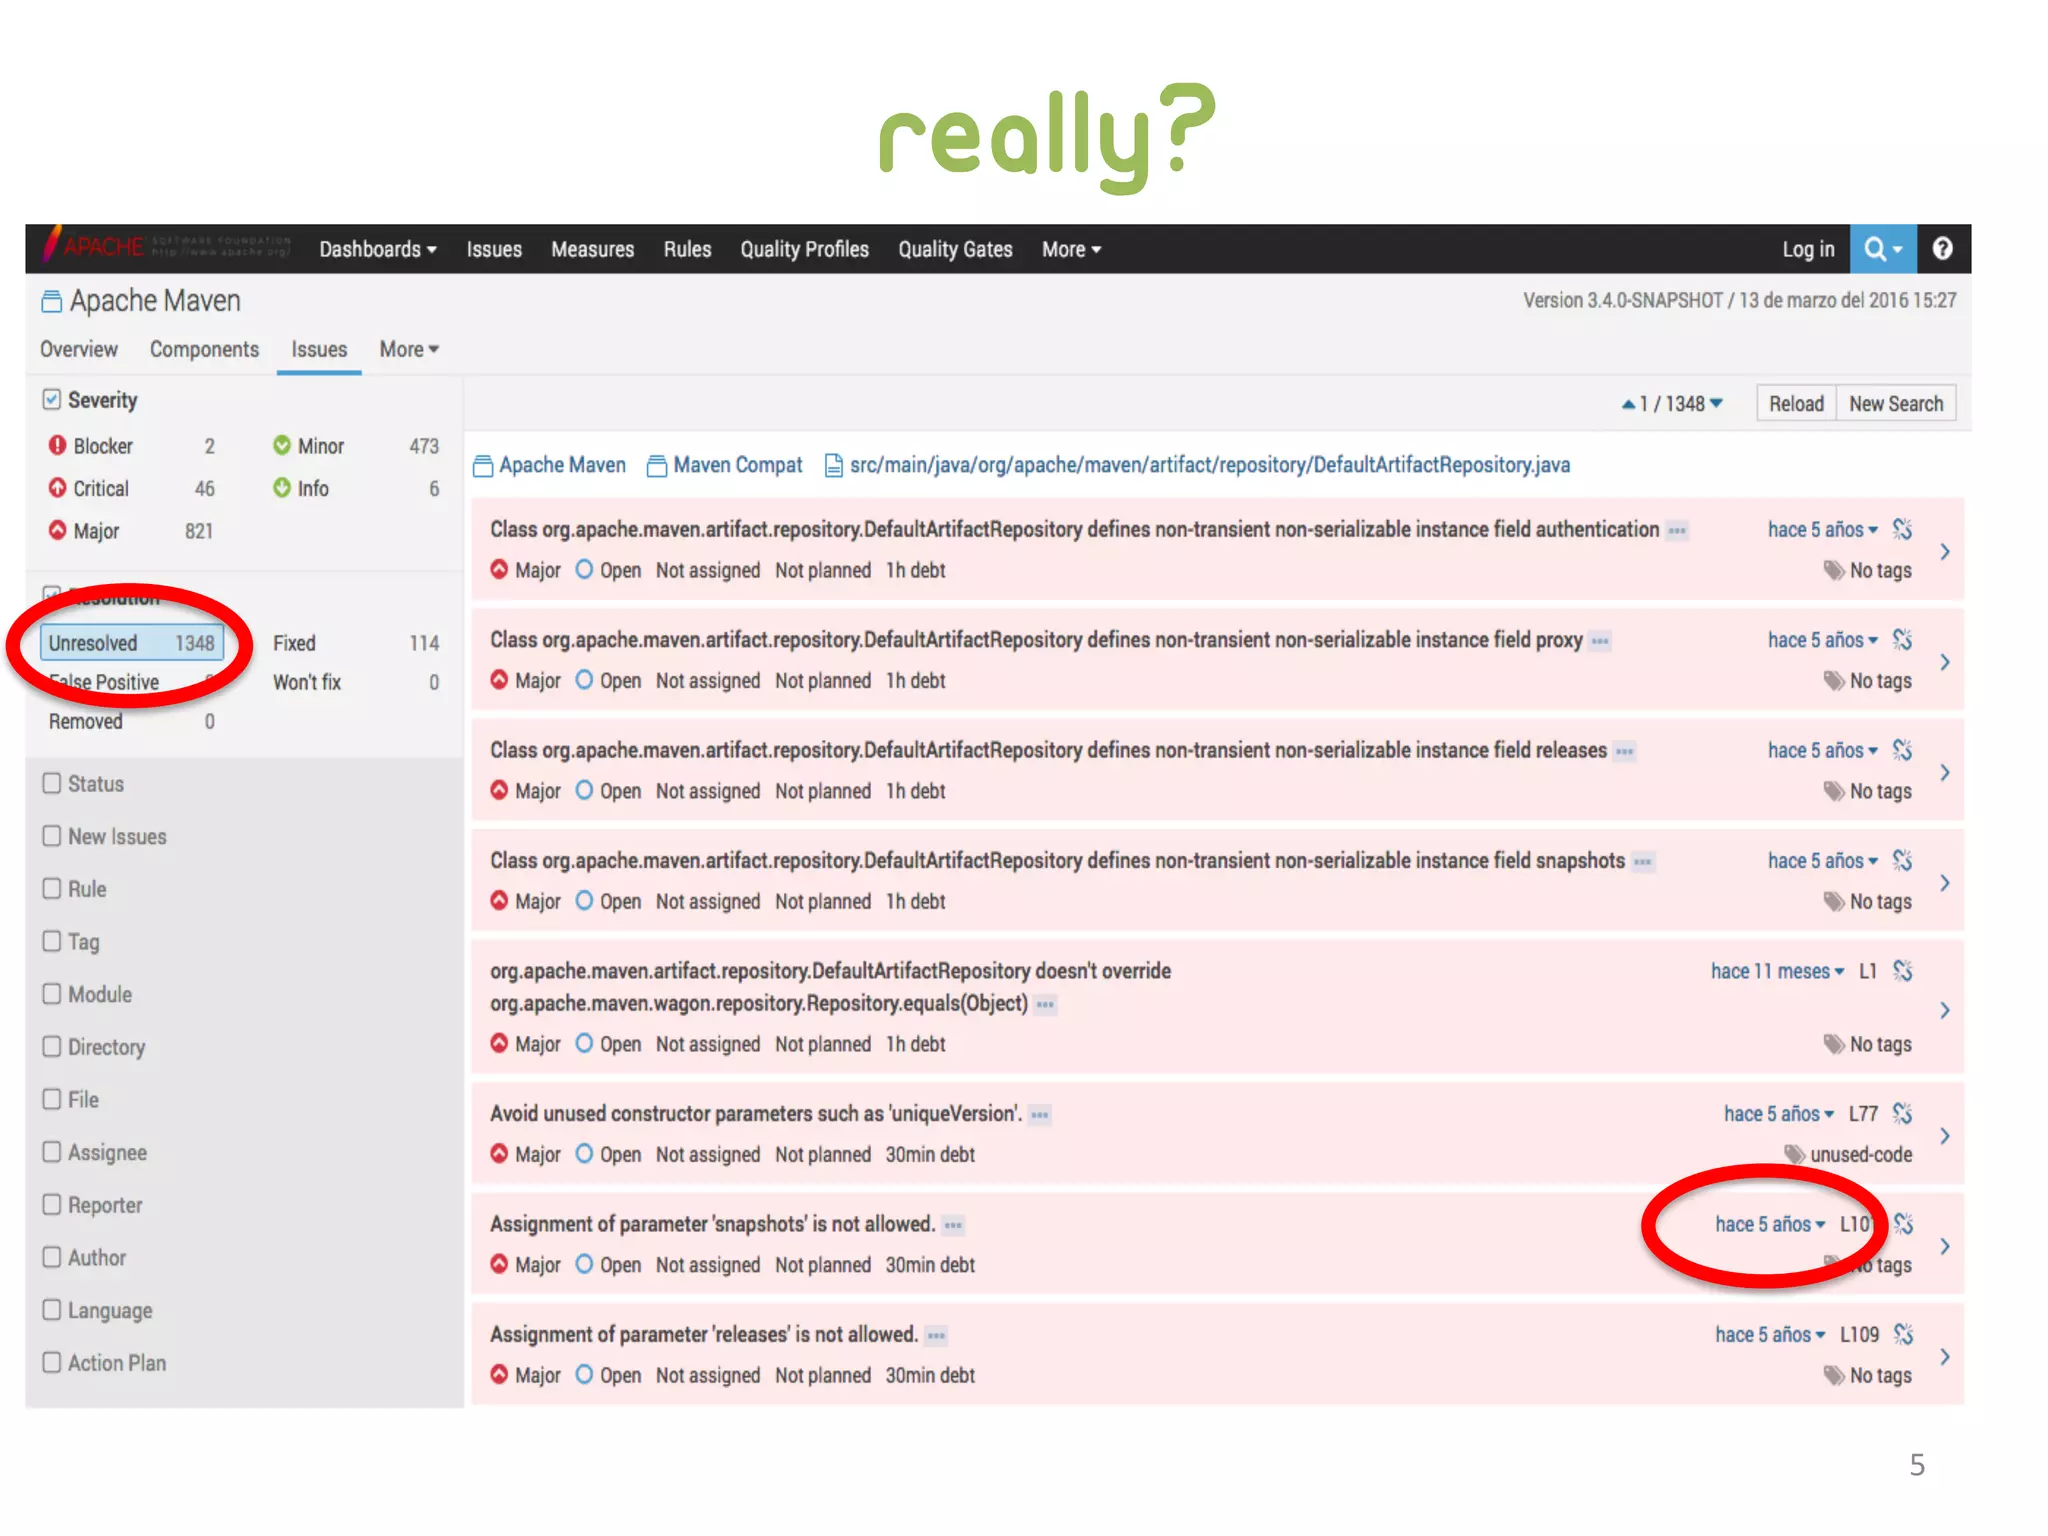This screenshot has height=1536, width=2048.
Task: Open the Dashboards dropdown menu
Action: [x=378, y=250]
